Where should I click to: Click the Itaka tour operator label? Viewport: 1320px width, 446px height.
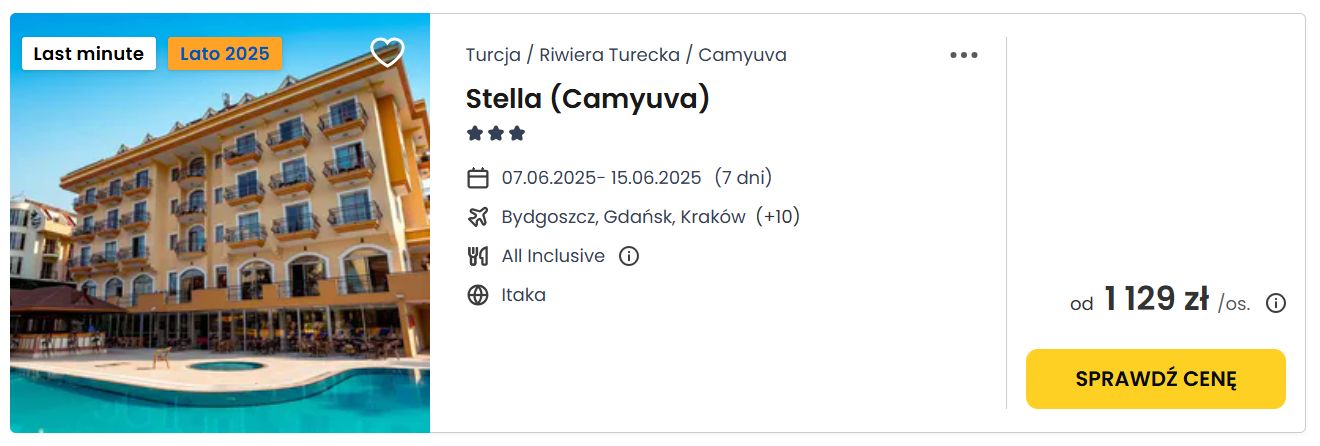(x=524, y=295)
